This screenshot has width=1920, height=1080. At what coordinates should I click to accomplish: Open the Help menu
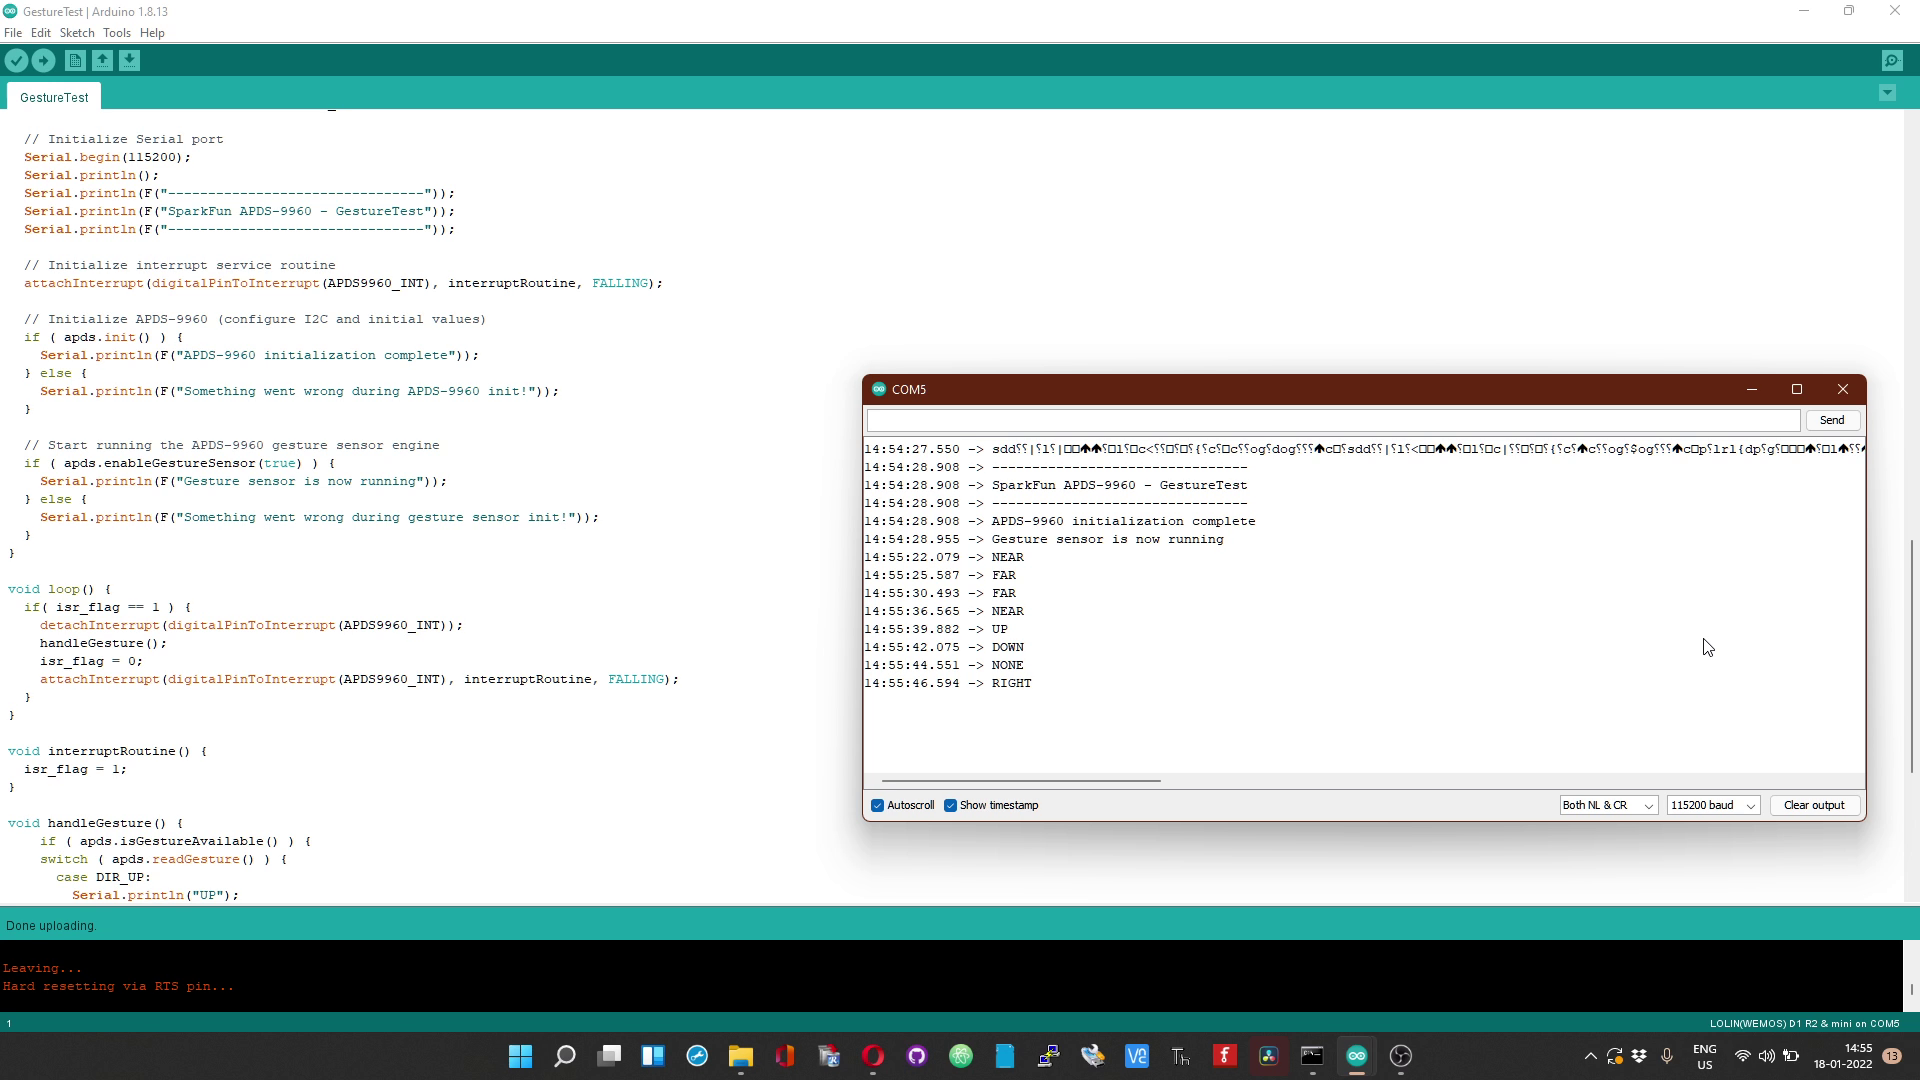pos(152,33)
